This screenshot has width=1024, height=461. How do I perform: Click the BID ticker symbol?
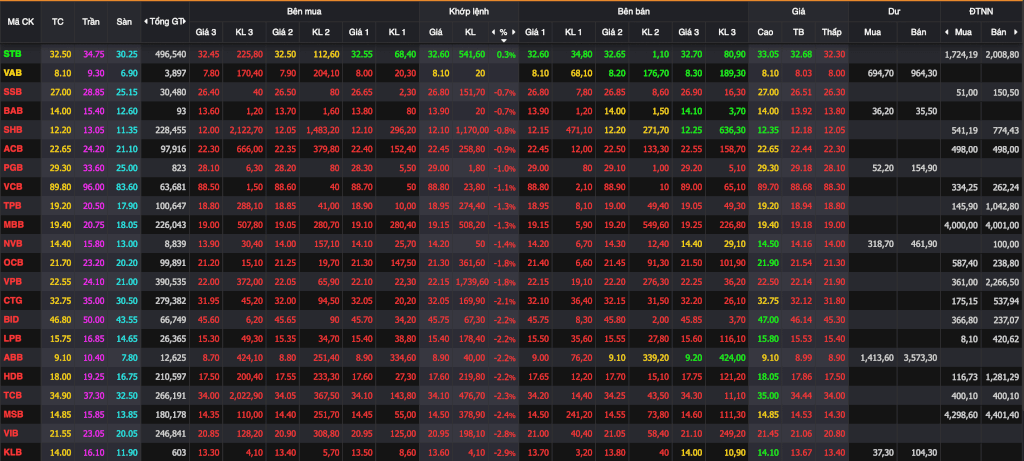(x=10, y=319)
